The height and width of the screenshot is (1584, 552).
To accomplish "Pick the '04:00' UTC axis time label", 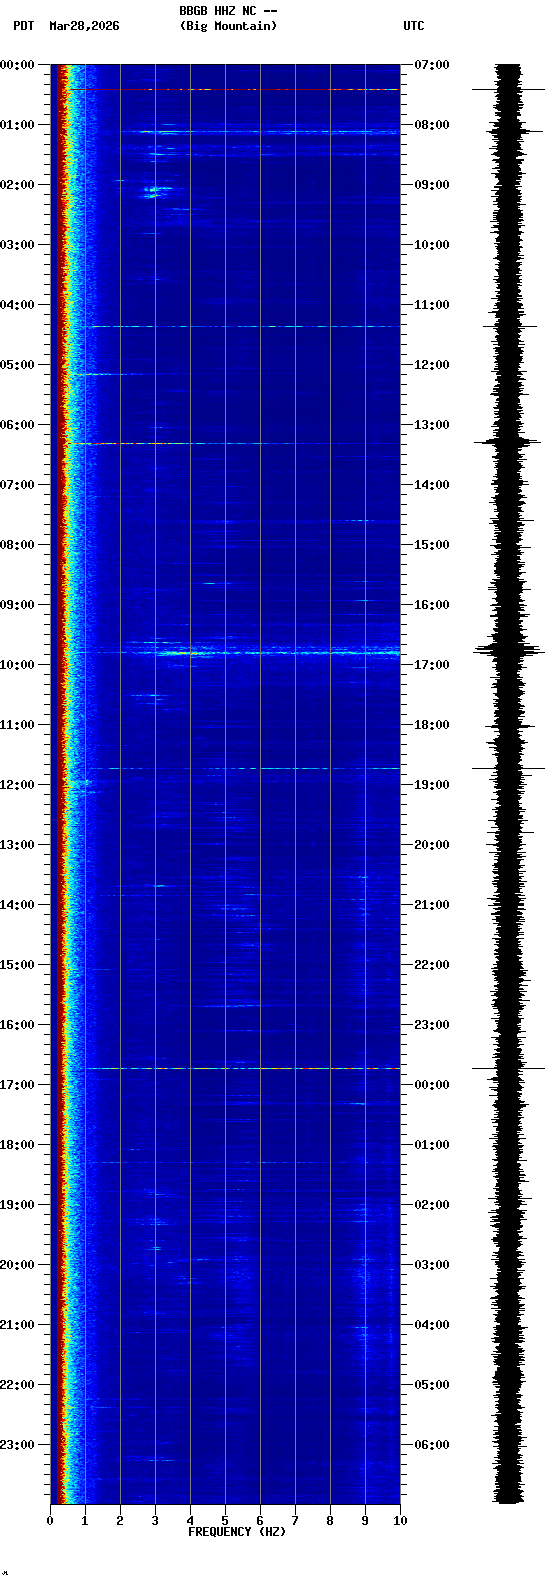I will click(x=431, y=1325).
